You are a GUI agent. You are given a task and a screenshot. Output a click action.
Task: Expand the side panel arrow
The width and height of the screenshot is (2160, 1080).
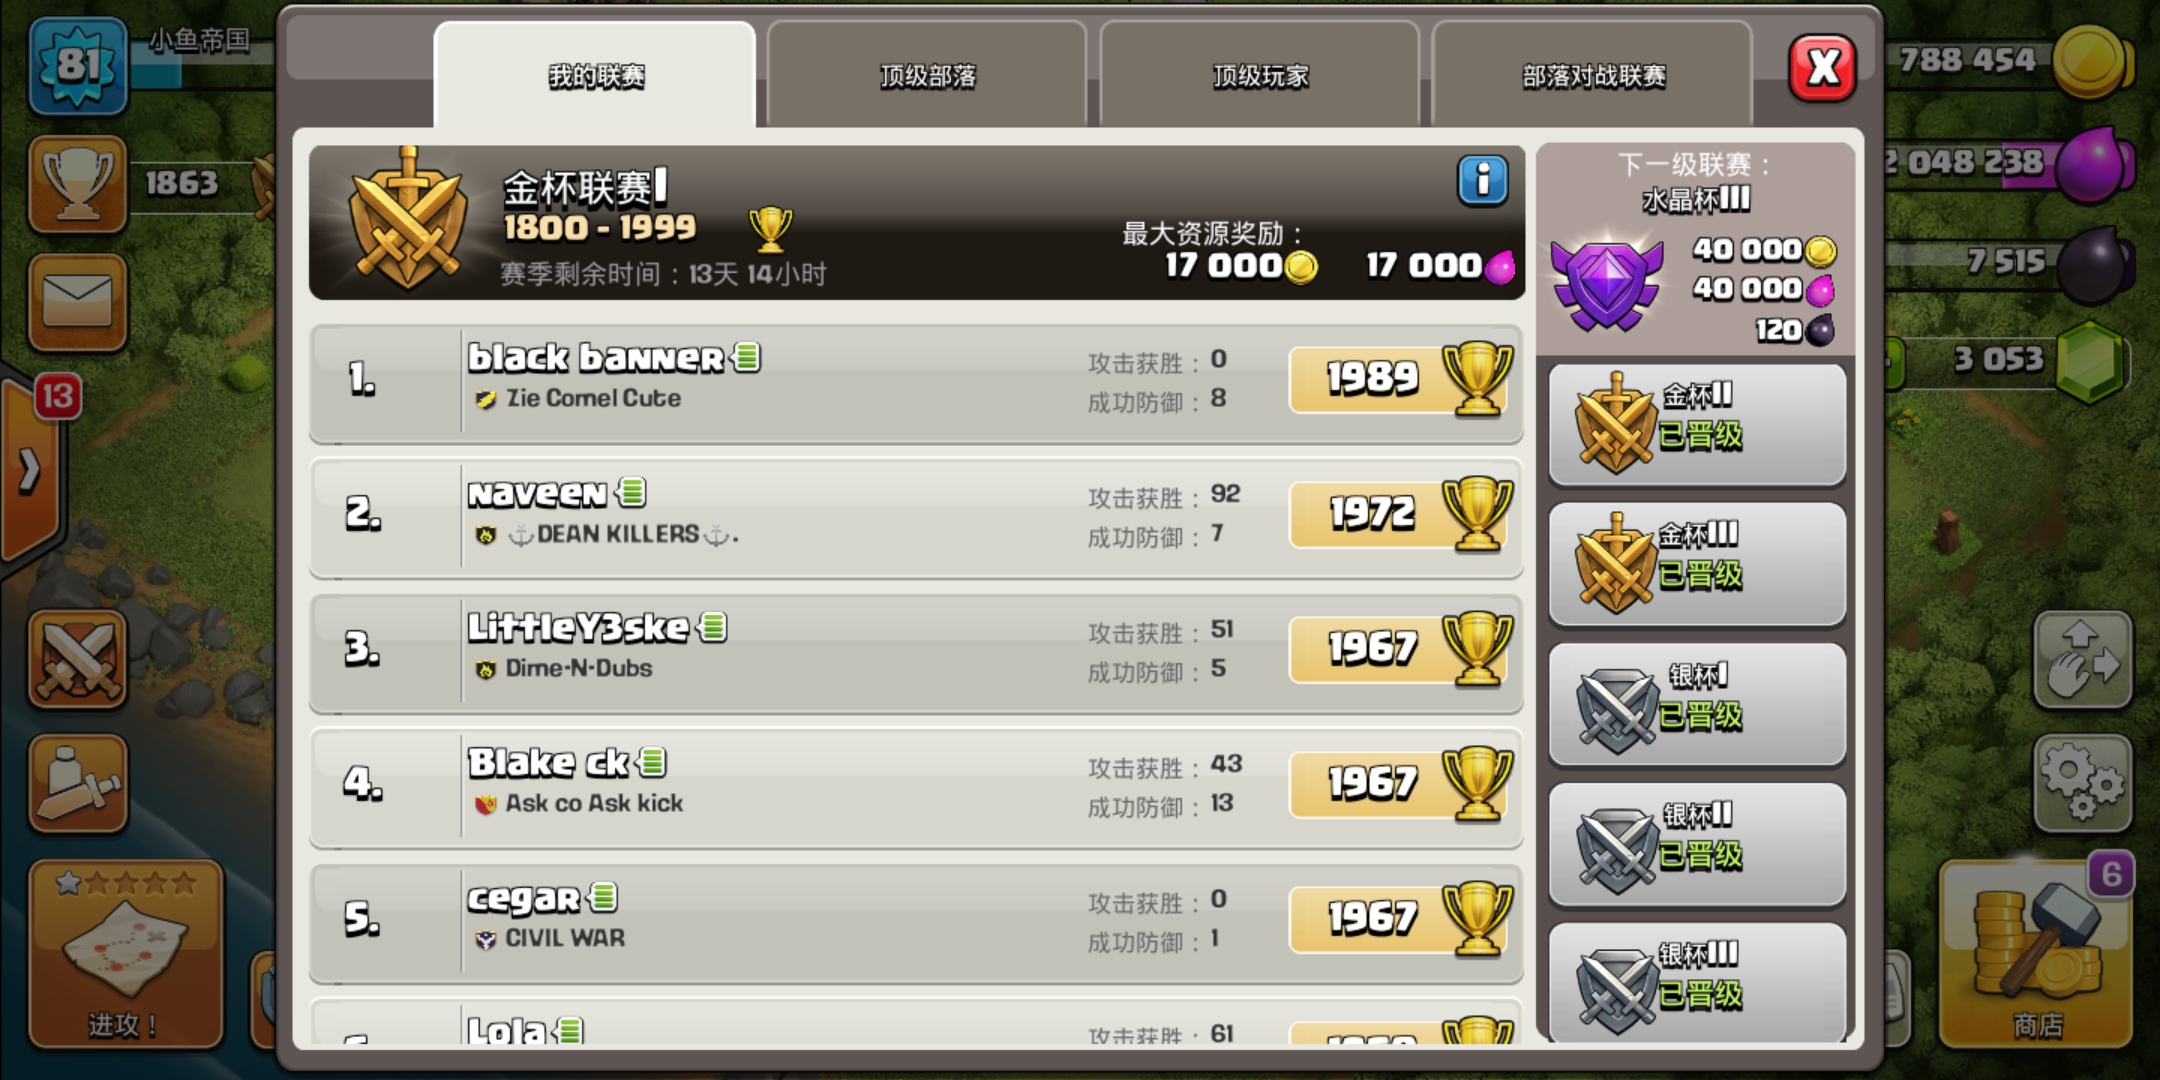(x=30, y=470)
